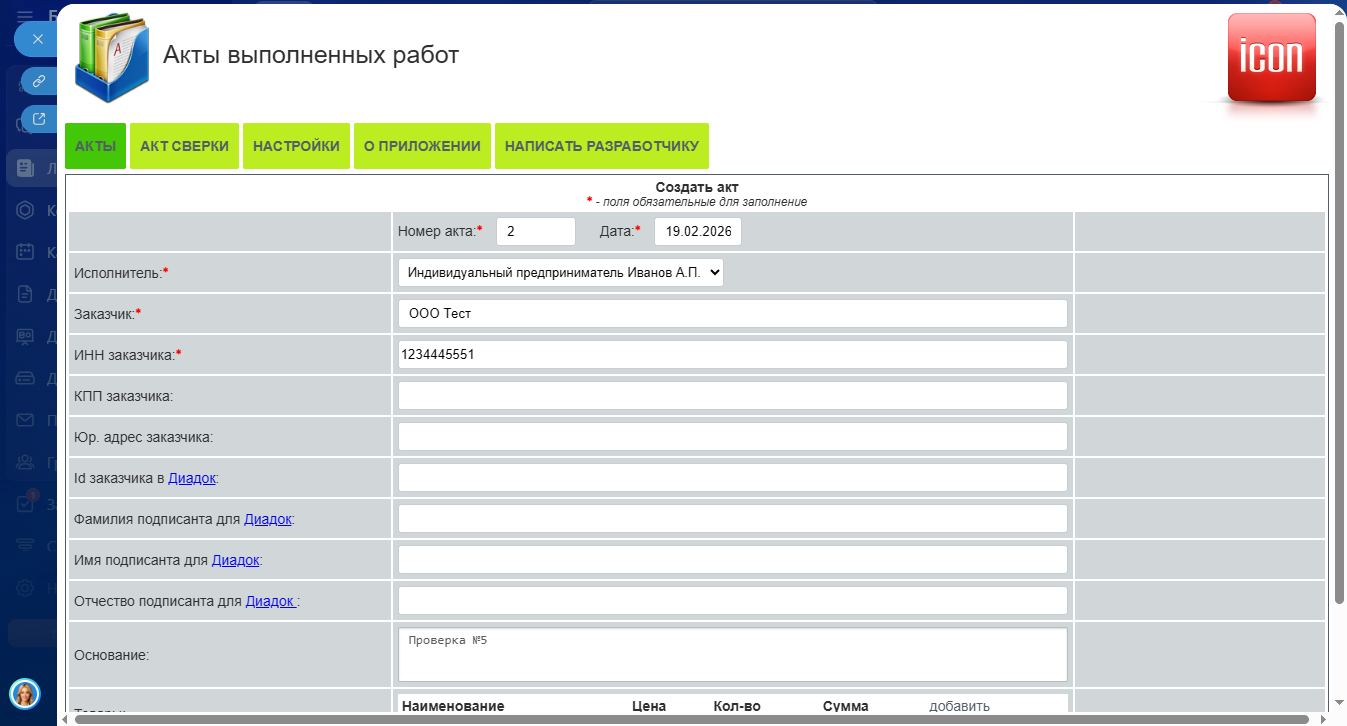
Task: Focus the Юр. адрес заказчика field
Action: pyautogui.click(x=733, y=437)
